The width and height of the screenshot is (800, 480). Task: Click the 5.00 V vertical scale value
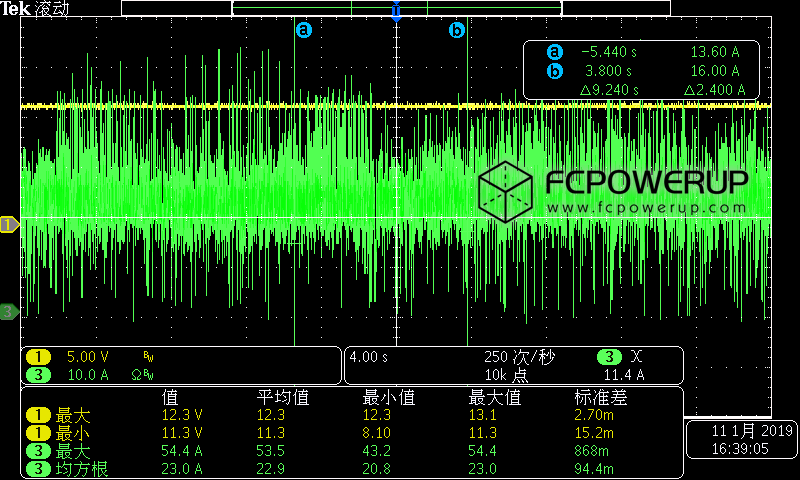point(88,357)
